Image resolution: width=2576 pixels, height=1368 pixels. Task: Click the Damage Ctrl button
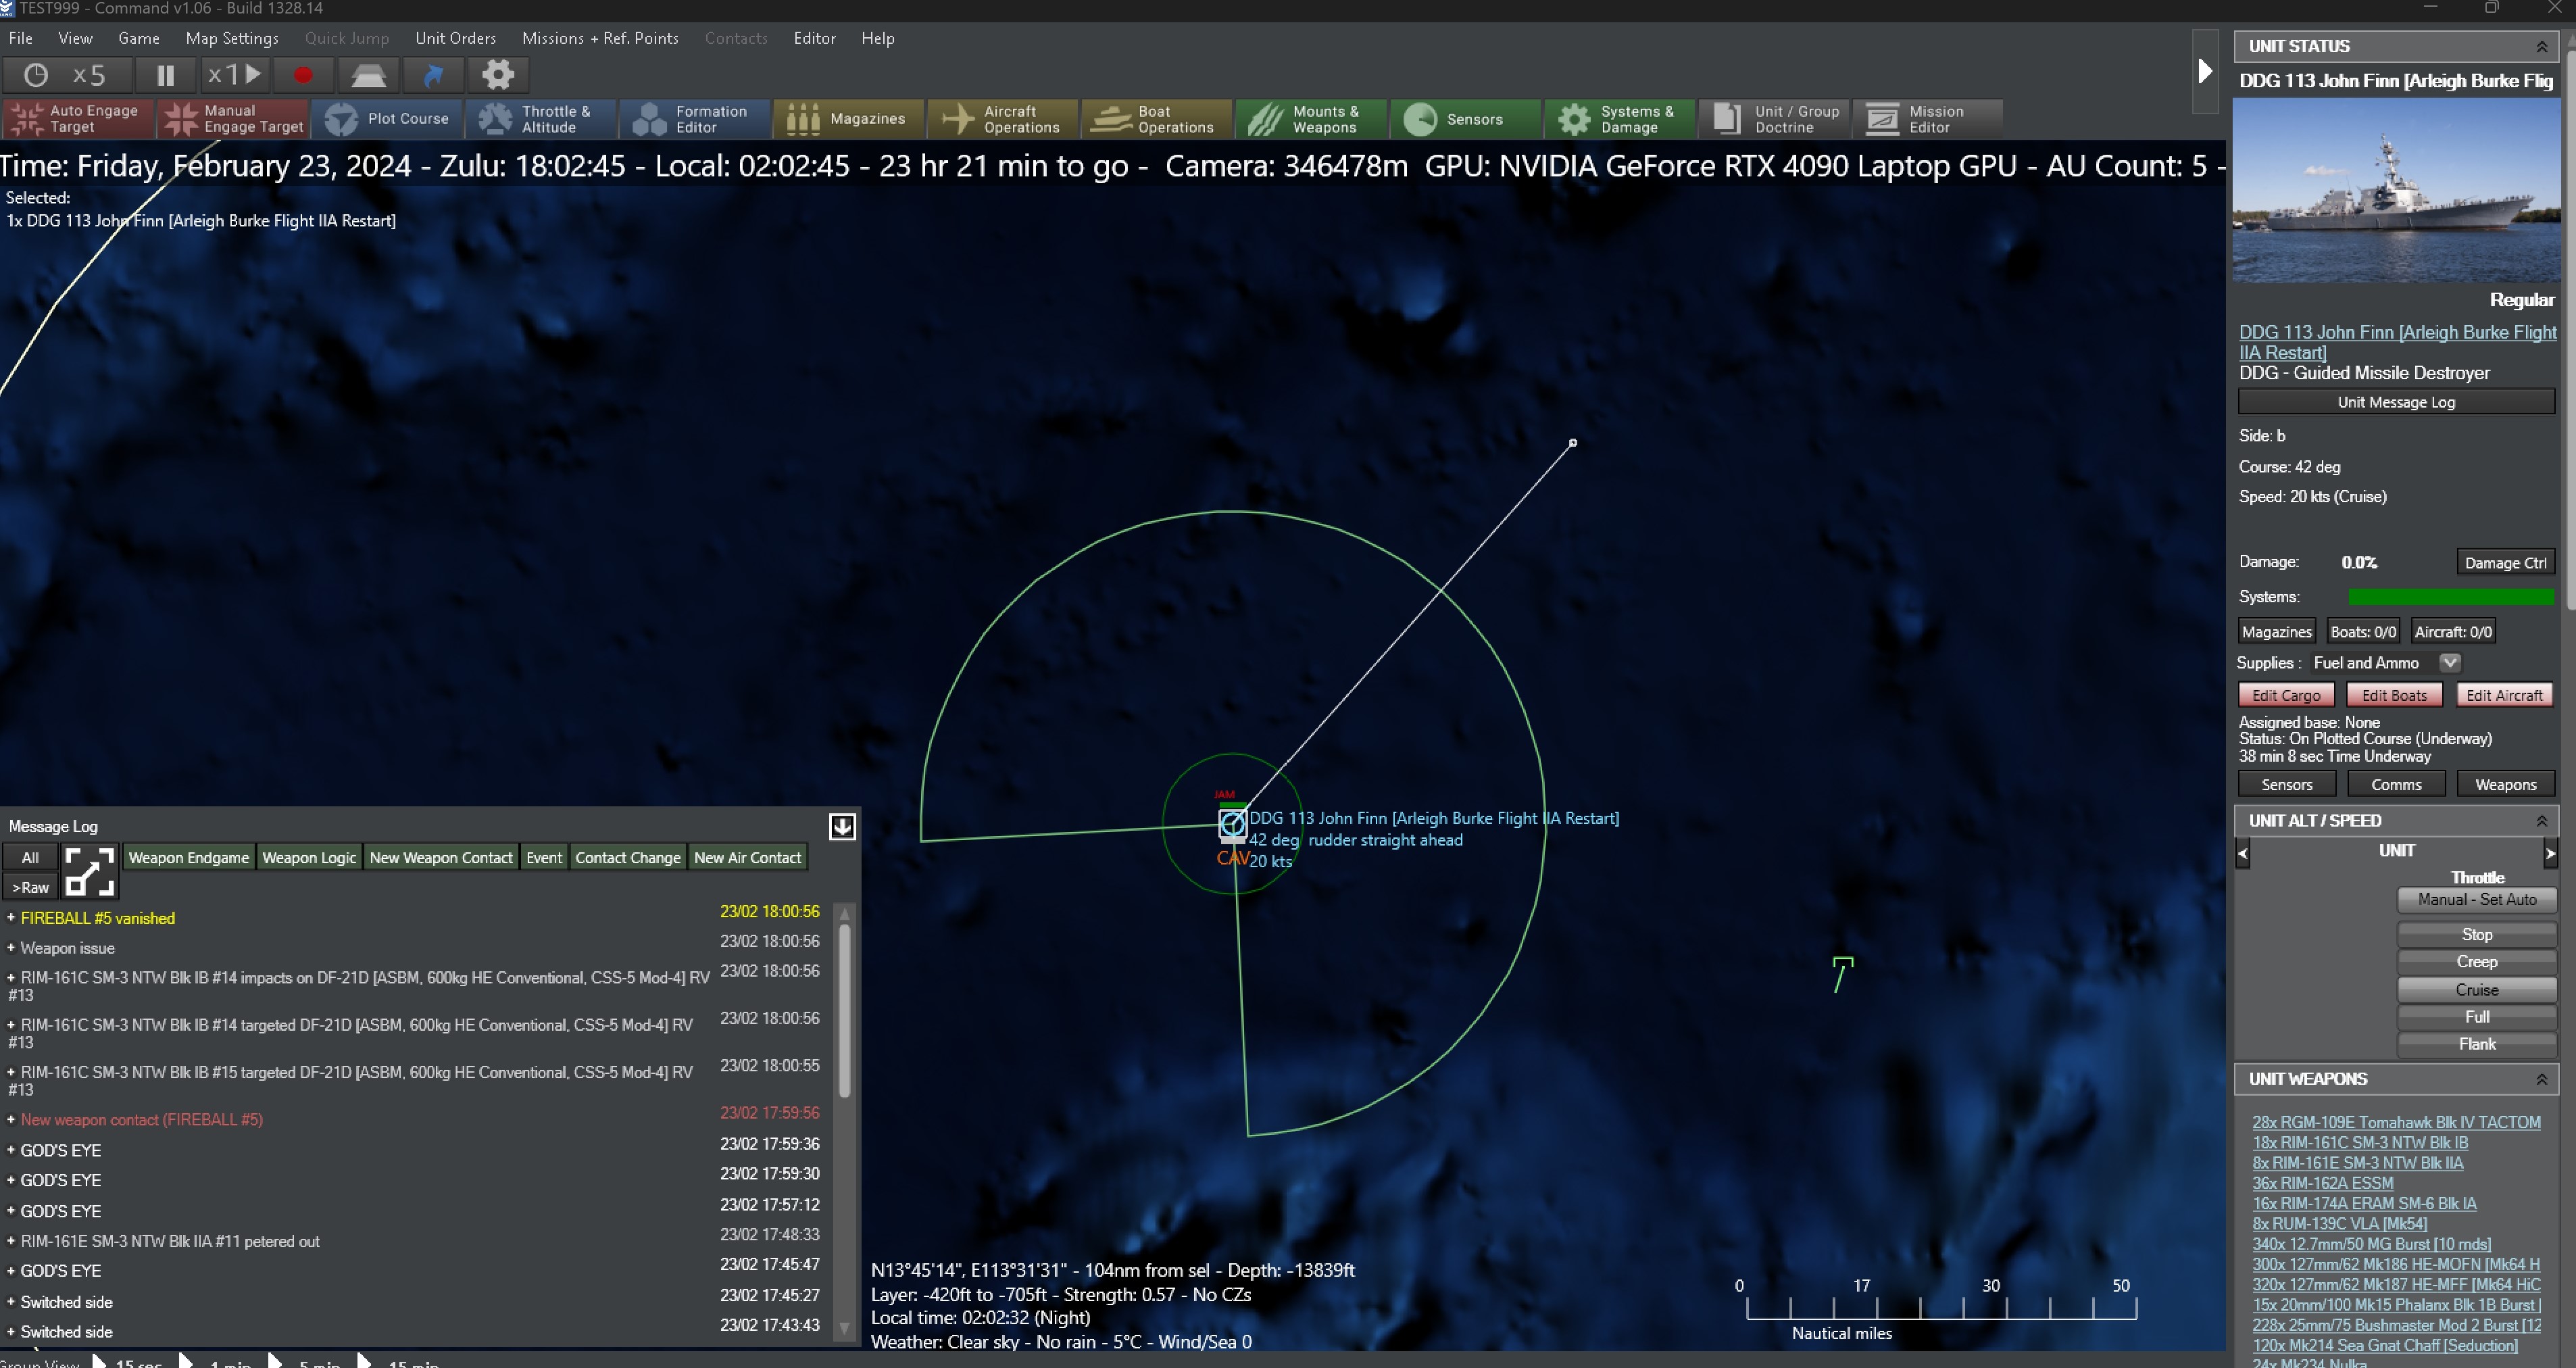coord(2505,563)
